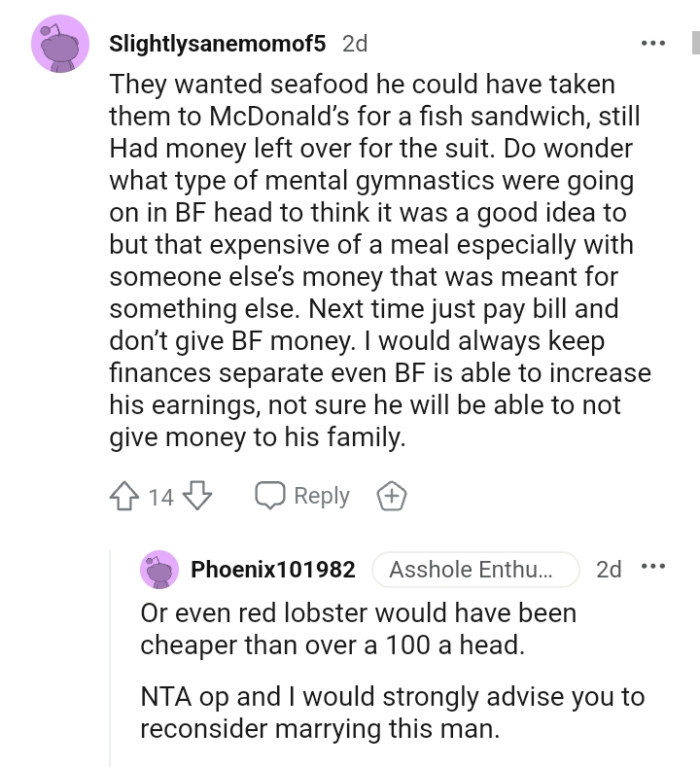The height and width of the screenshot is (767, 700).
Task: Downvote Slightlysanemomof5's comment
Action: [198, 496]
